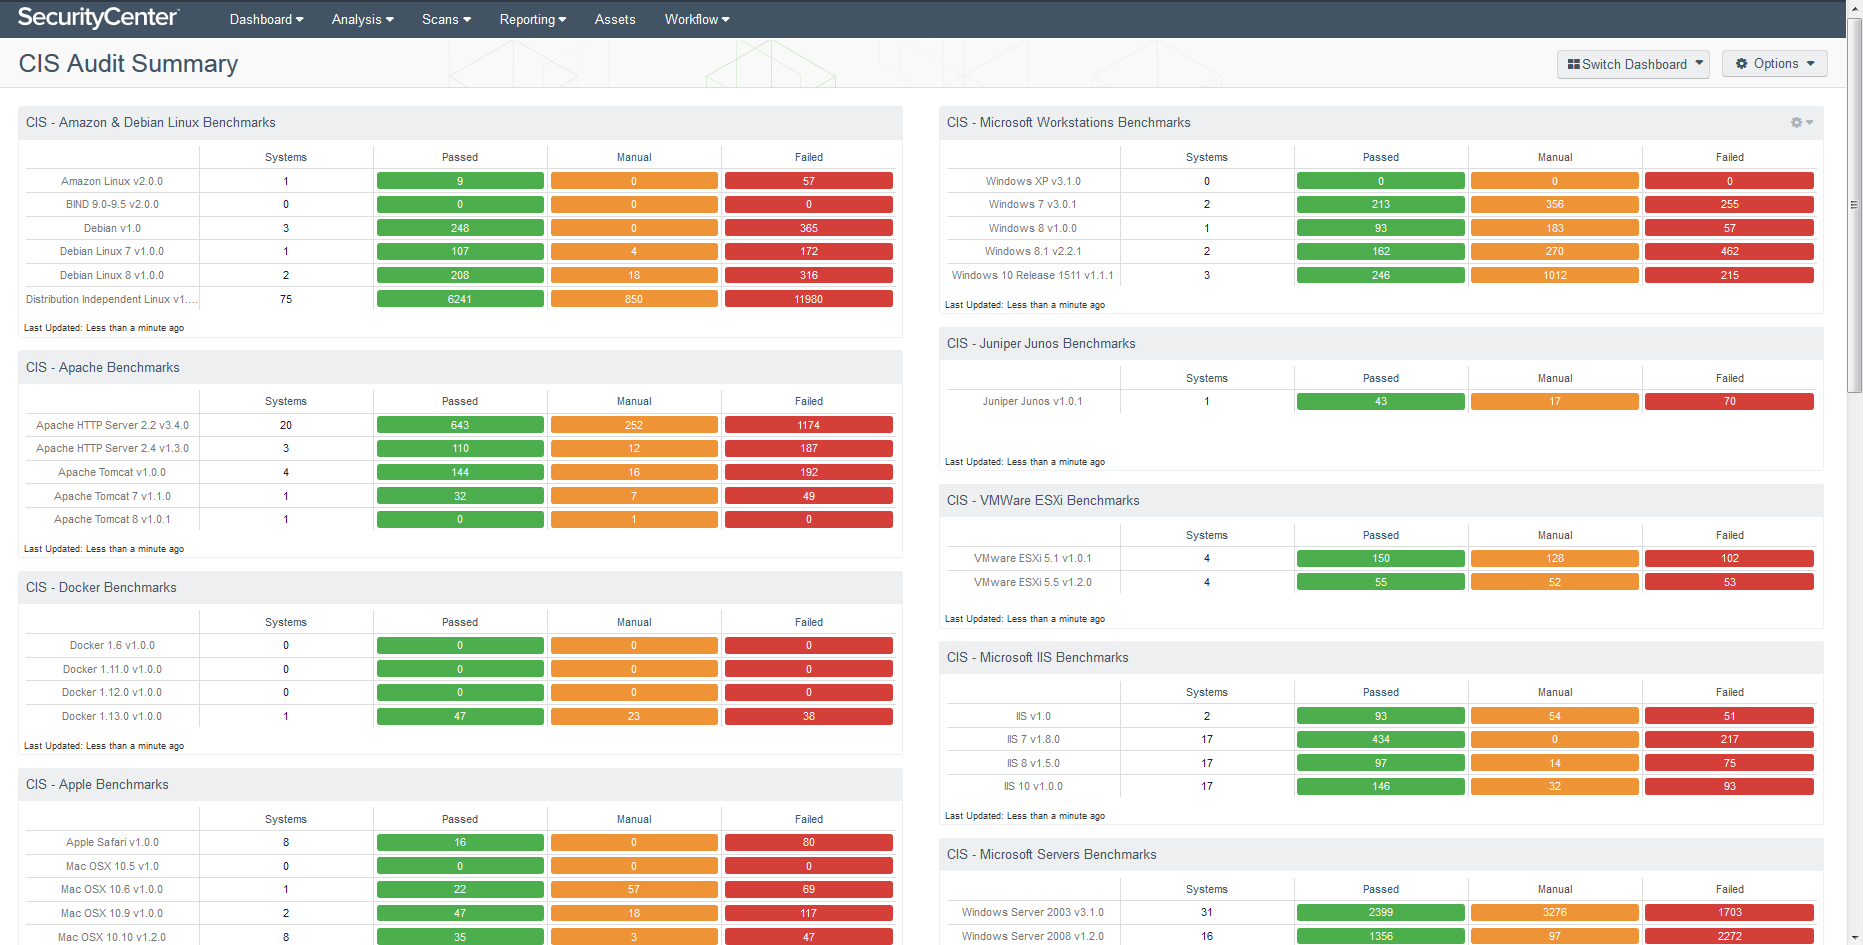
Task: Select the CIS - Apple Benchmarks panel title
Action: click(97, 784)
